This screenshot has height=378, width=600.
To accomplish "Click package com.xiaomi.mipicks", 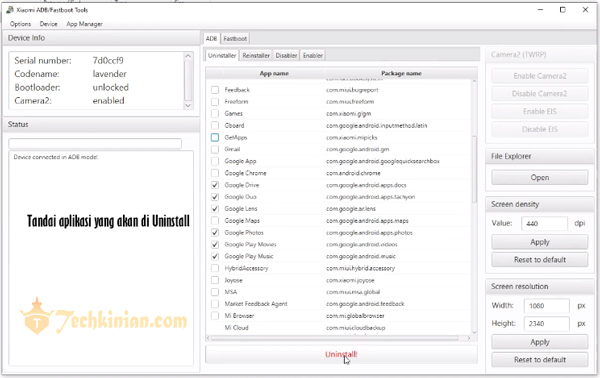I will [352, 137].
